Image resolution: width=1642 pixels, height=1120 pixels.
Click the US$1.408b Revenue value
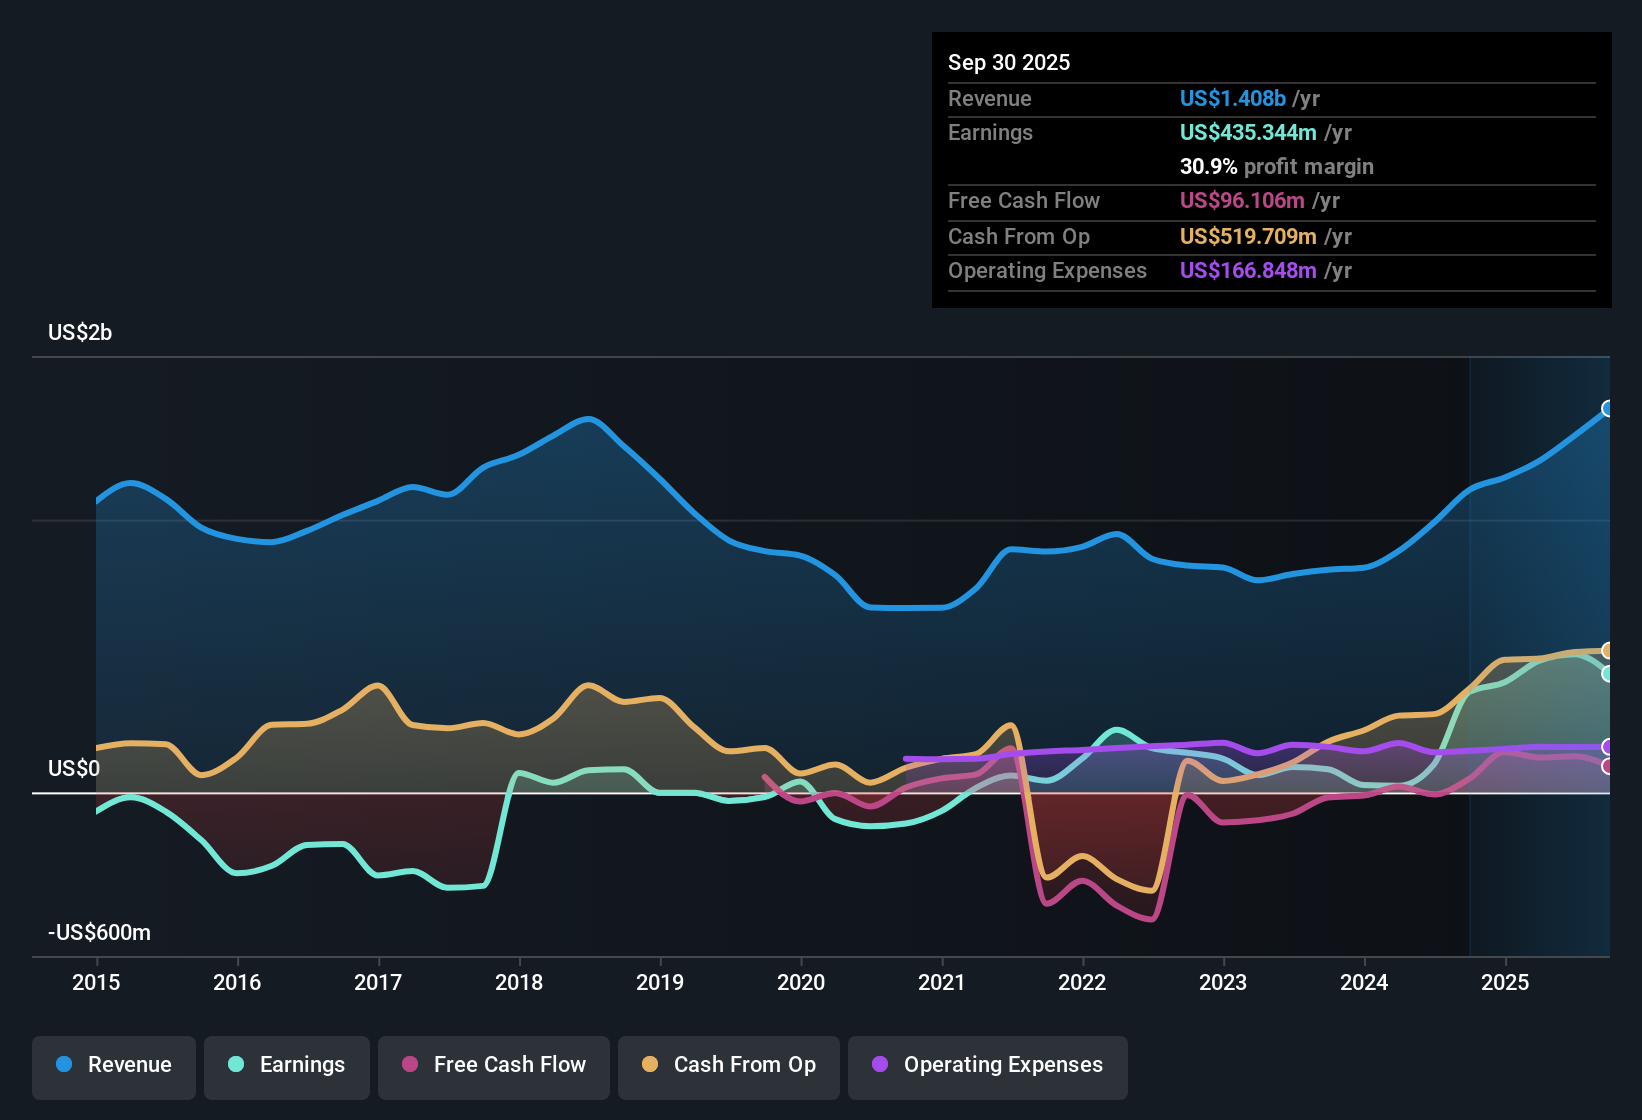(x=1232, y=98)
